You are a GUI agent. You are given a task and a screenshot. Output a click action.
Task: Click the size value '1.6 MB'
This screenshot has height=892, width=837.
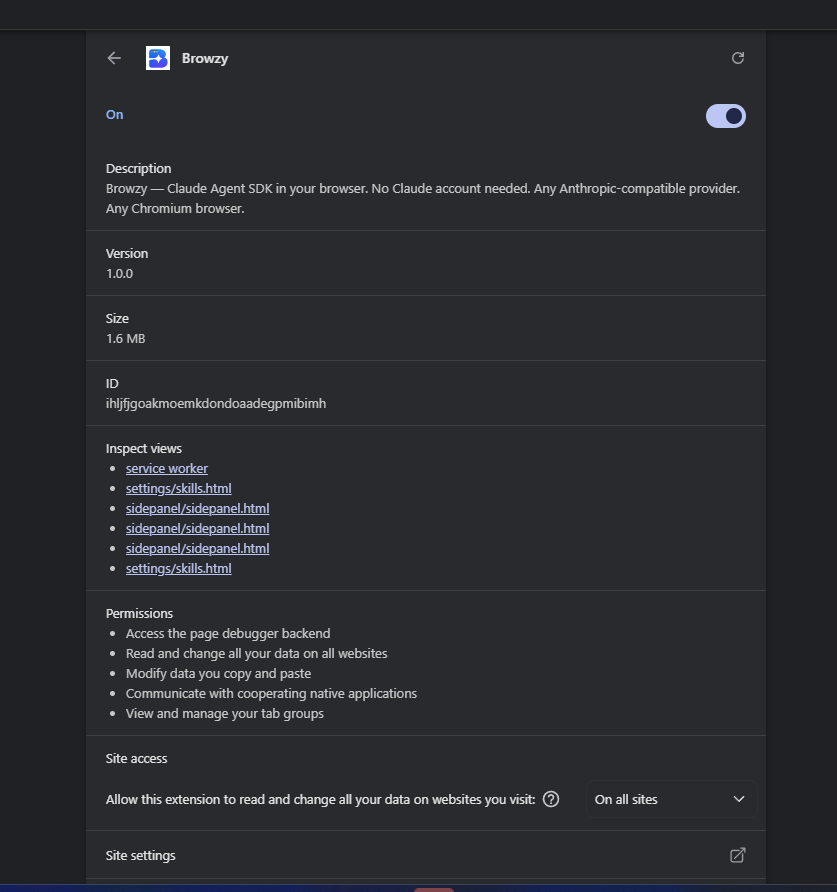(126, 338)
